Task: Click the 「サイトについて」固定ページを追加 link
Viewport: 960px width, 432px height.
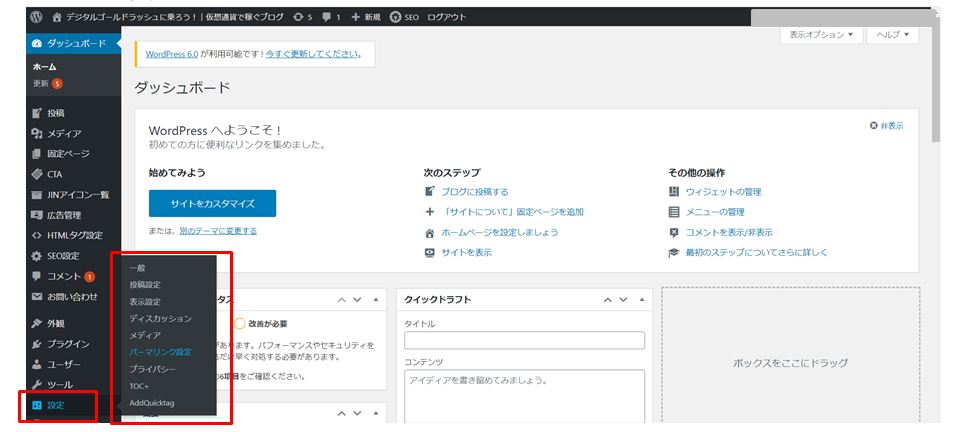Action: pos(512,212)
